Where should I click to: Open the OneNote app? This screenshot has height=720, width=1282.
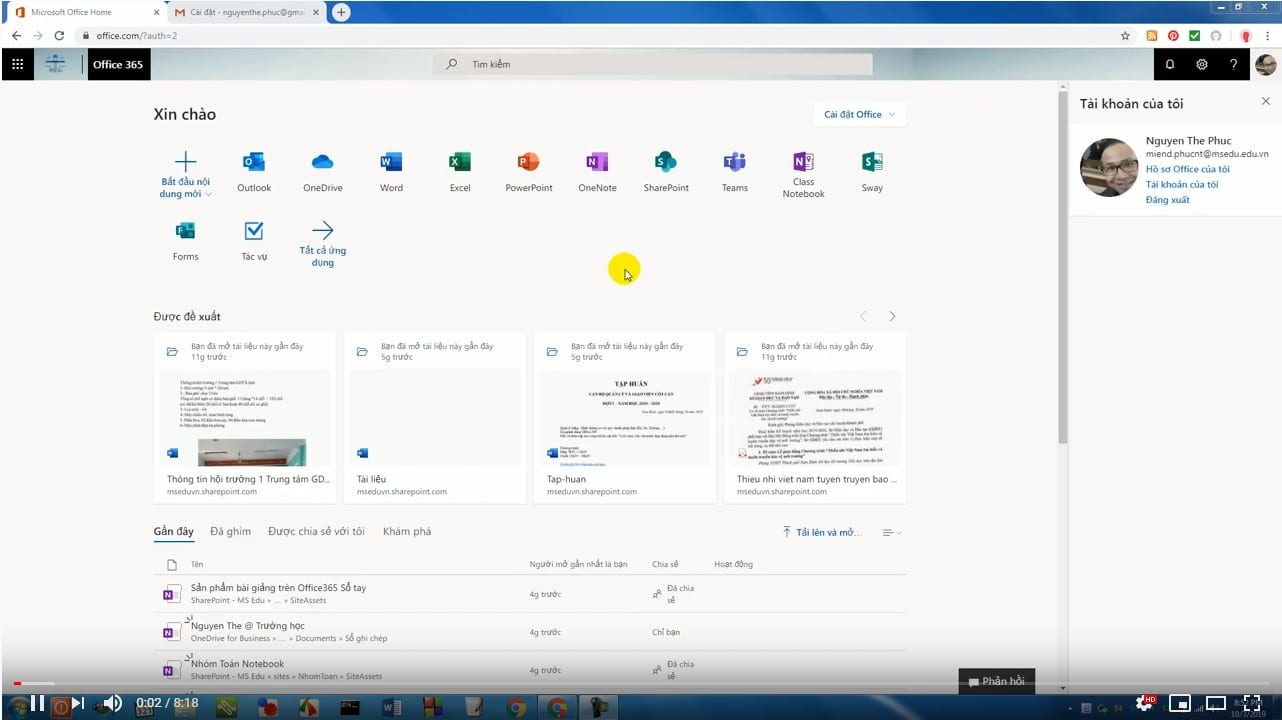tap(597, 172)
